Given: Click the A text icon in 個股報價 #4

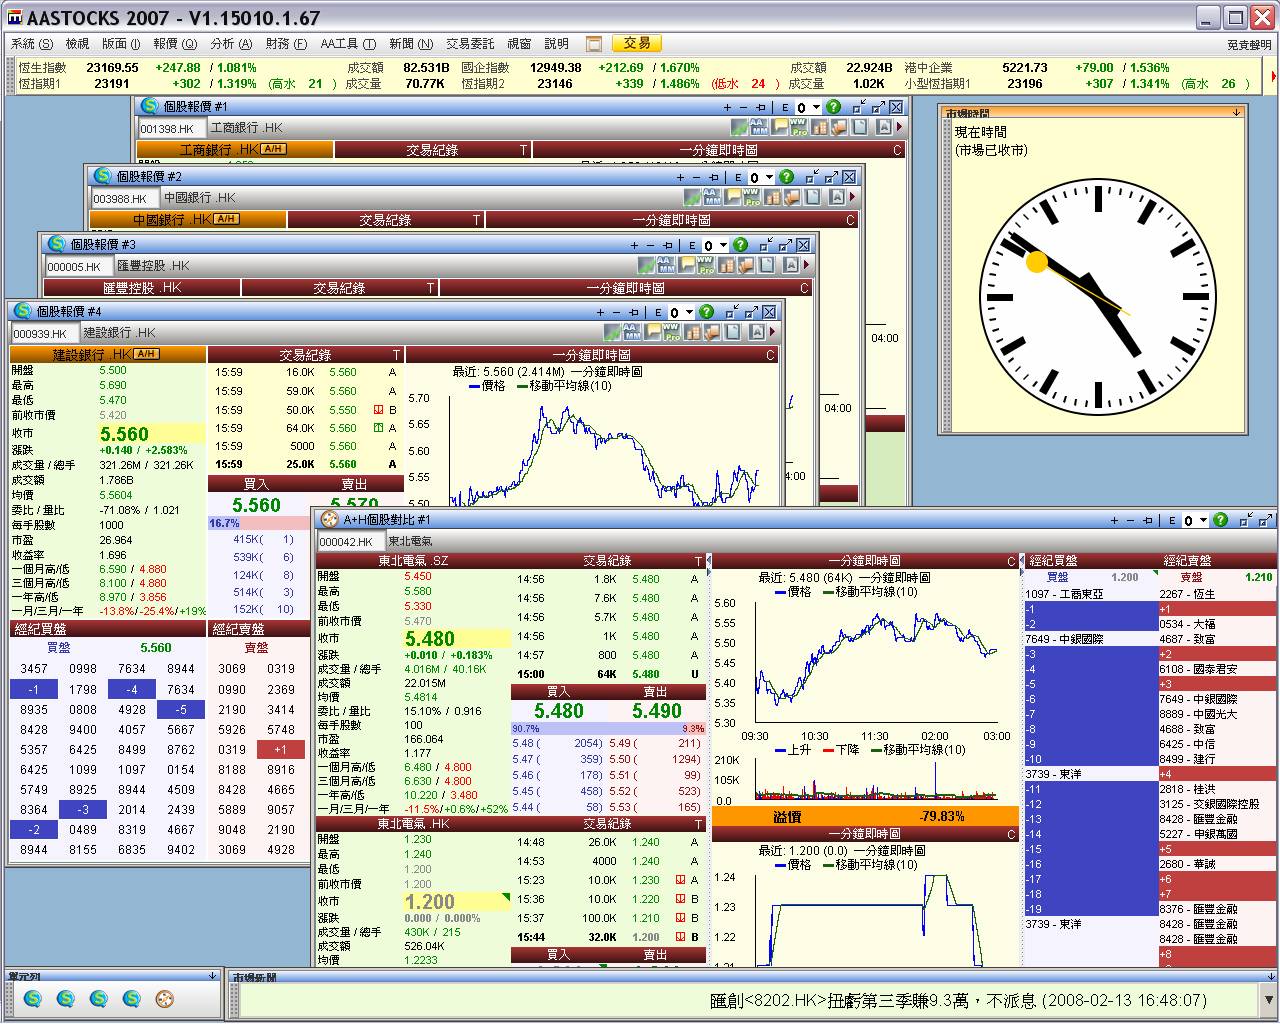Looking at the screenshot, I should click(x=758, y=332).
